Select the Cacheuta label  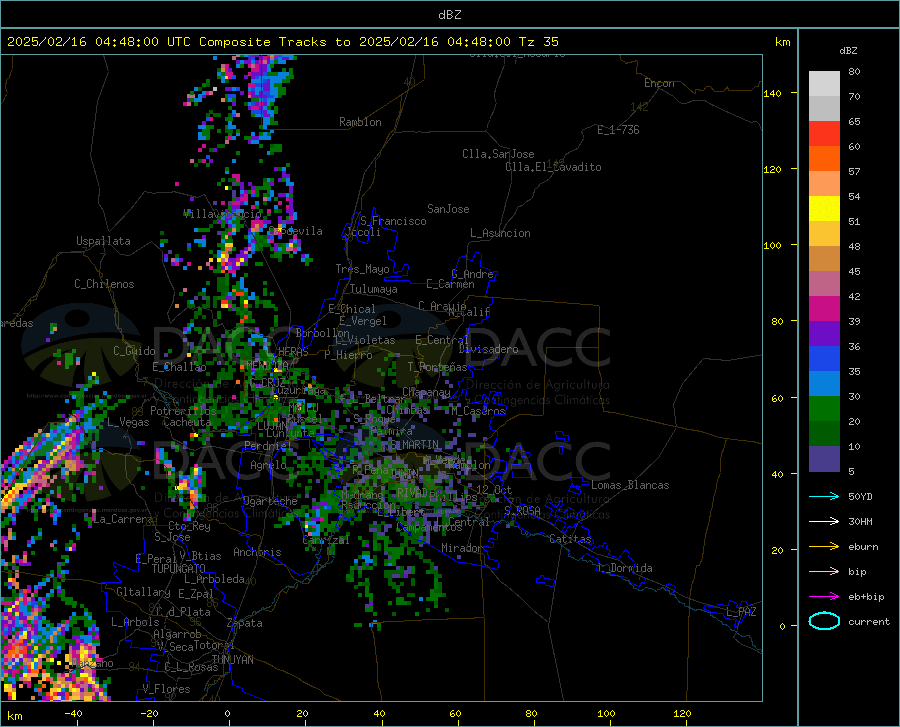187,422
